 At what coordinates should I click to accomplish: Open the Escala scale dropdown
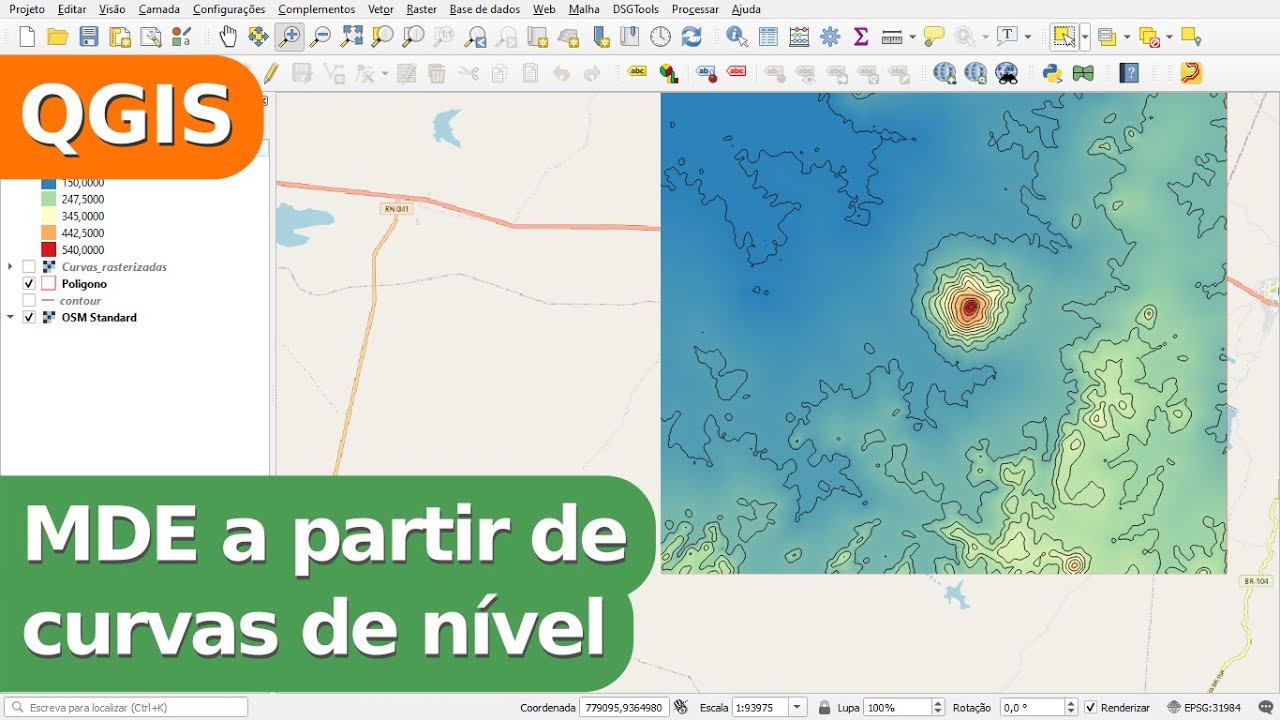click(798, 708)
